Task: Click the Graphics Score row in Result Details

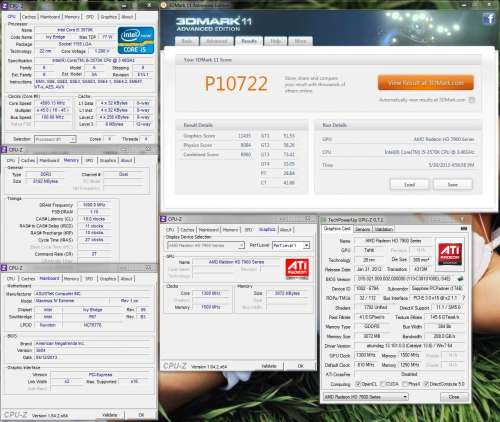Action: 217,136
